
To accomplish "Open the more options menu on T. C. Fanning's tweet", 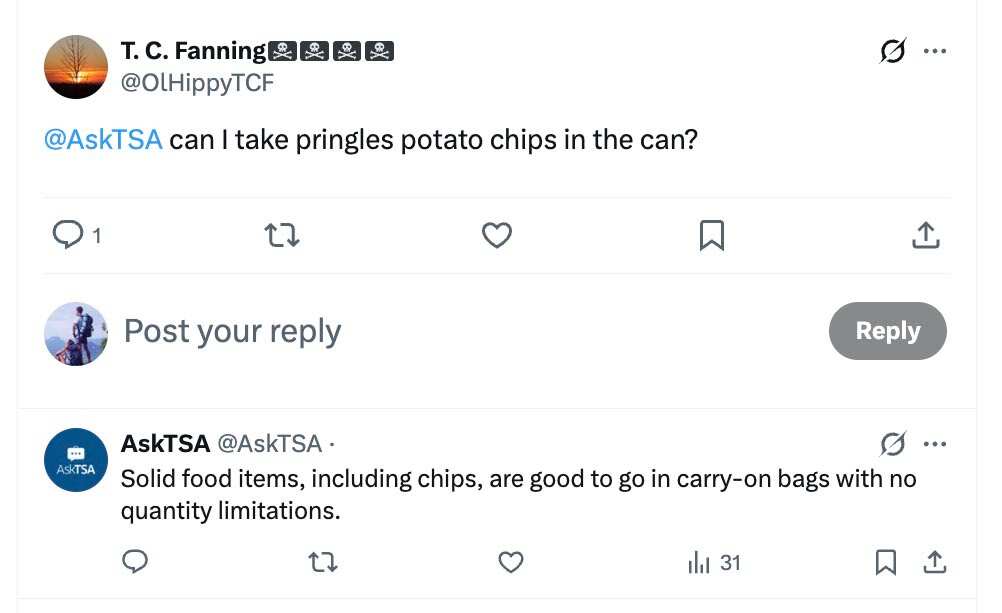I will (936, 51).
